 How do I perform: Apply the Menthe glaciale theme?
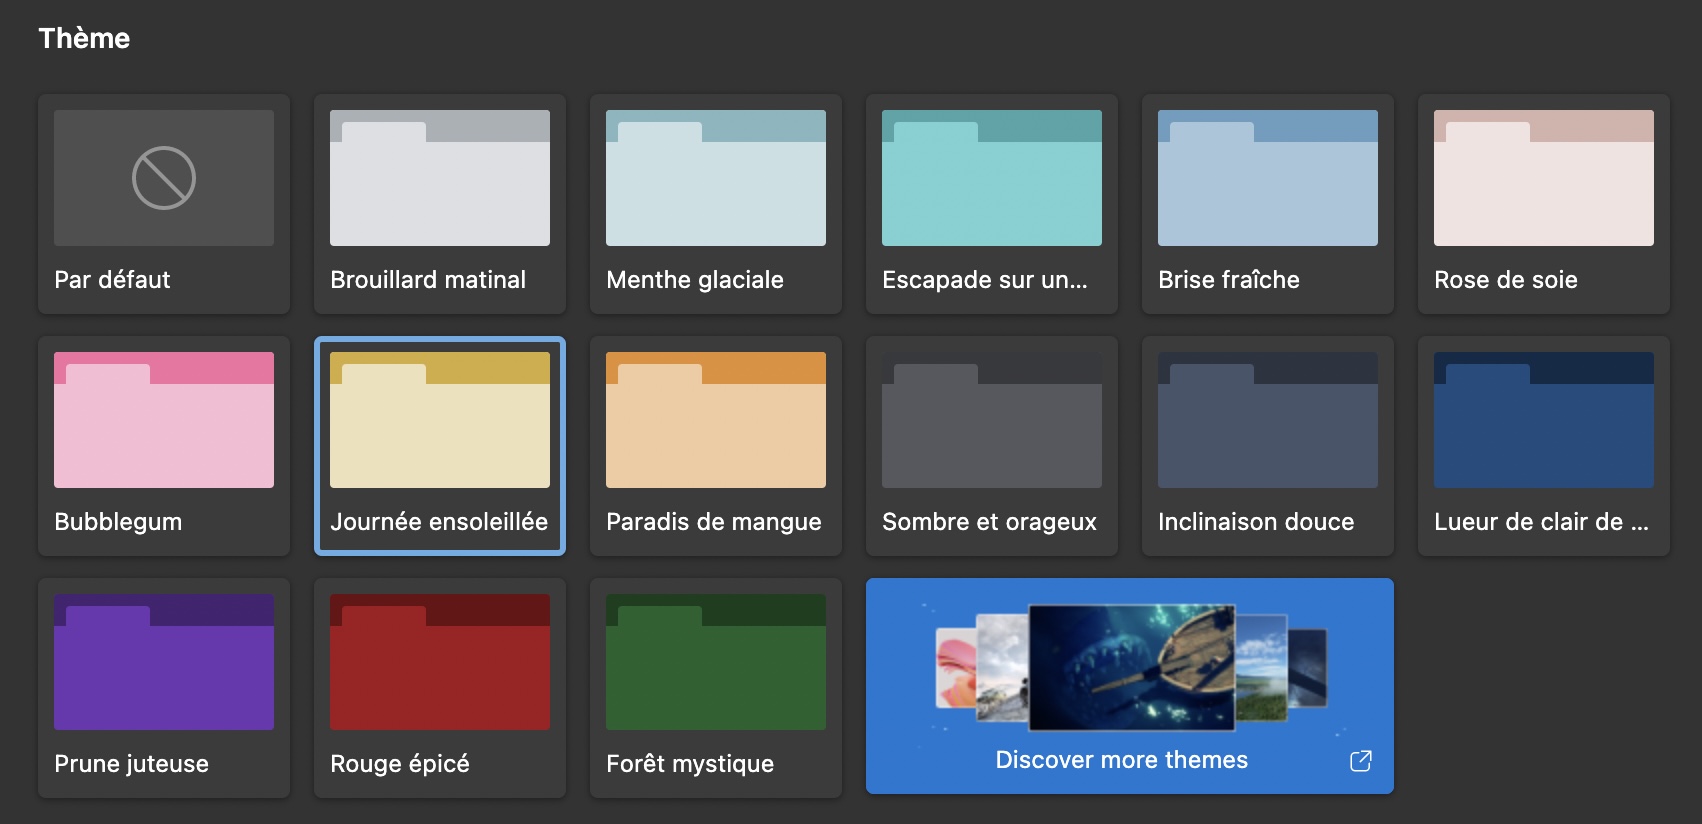(x=715, y=204)
